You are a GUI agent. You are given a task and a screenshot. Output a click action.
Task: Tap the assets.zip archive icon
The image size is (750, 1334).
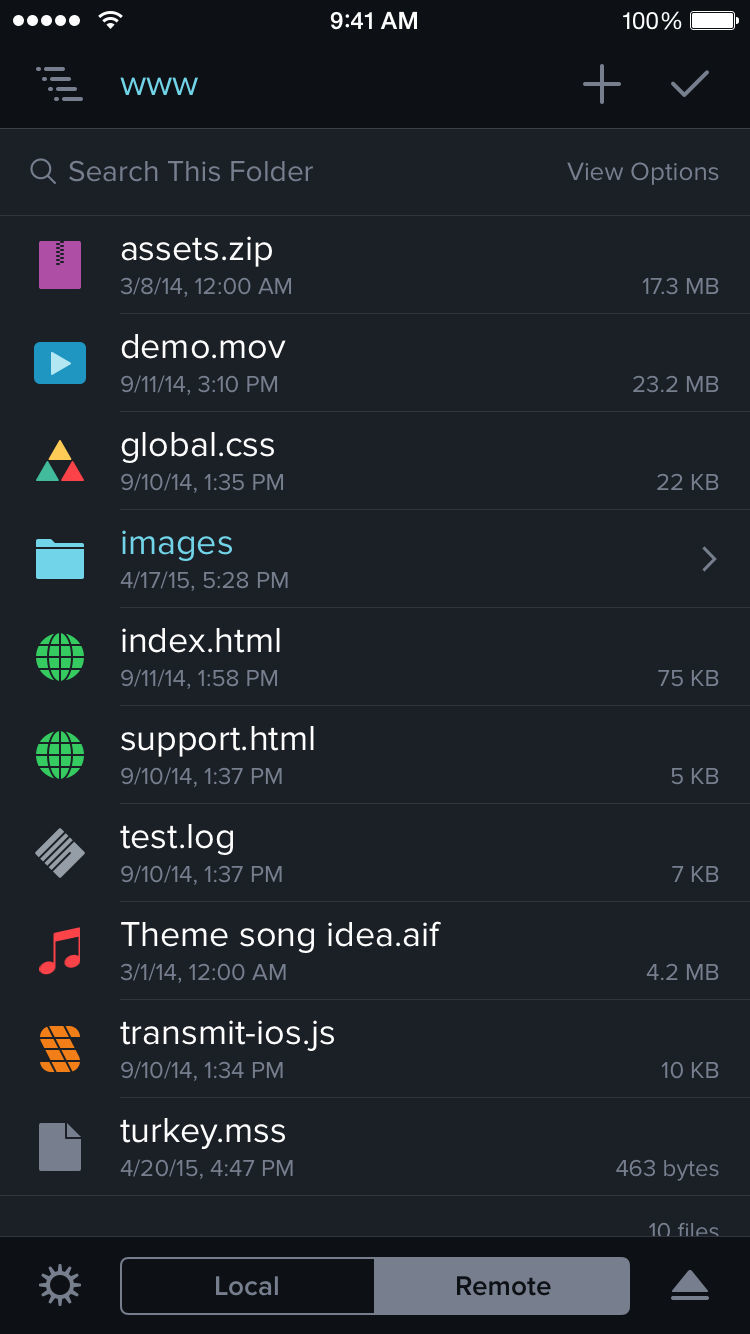(60, 265)
